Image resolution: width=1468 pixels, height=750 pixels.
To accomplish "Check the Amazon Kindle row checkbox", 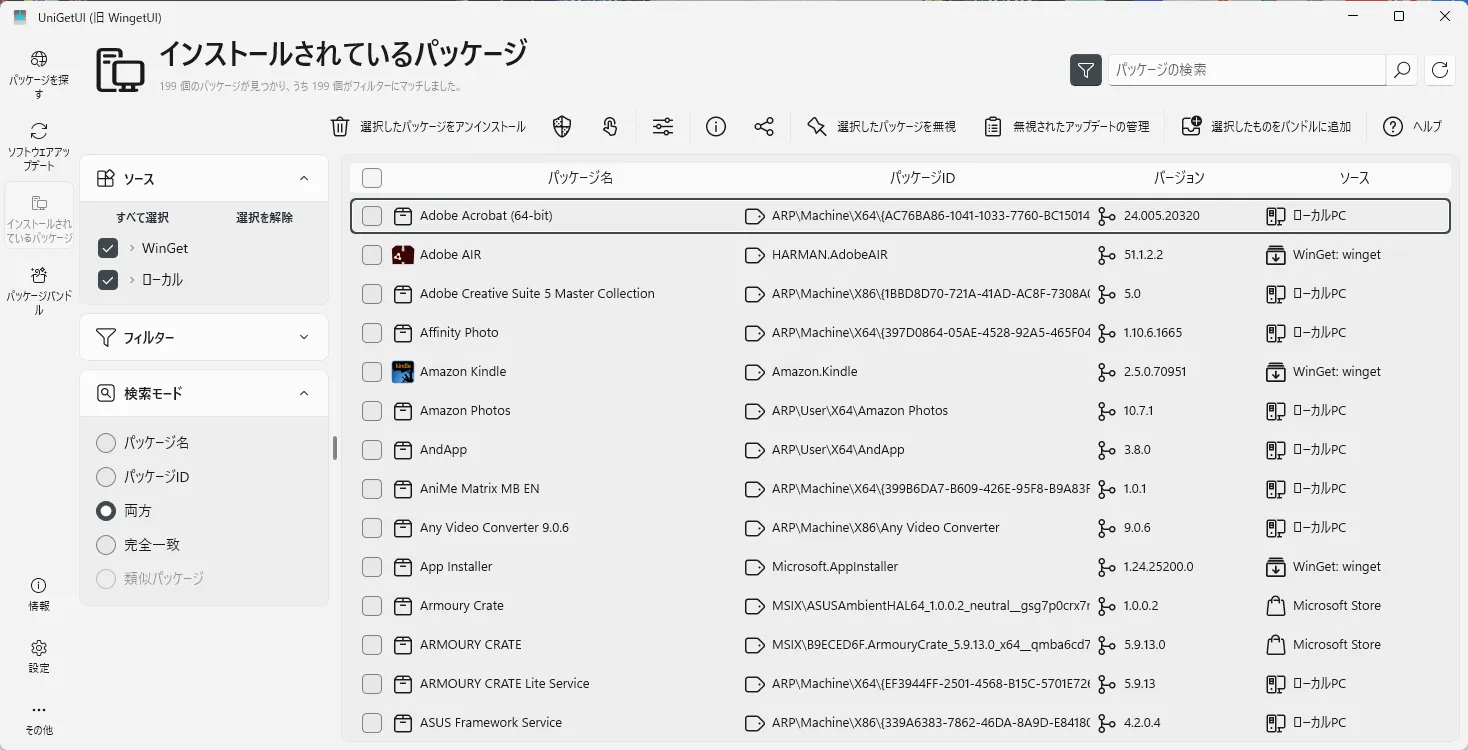I will tap(372, 372).
